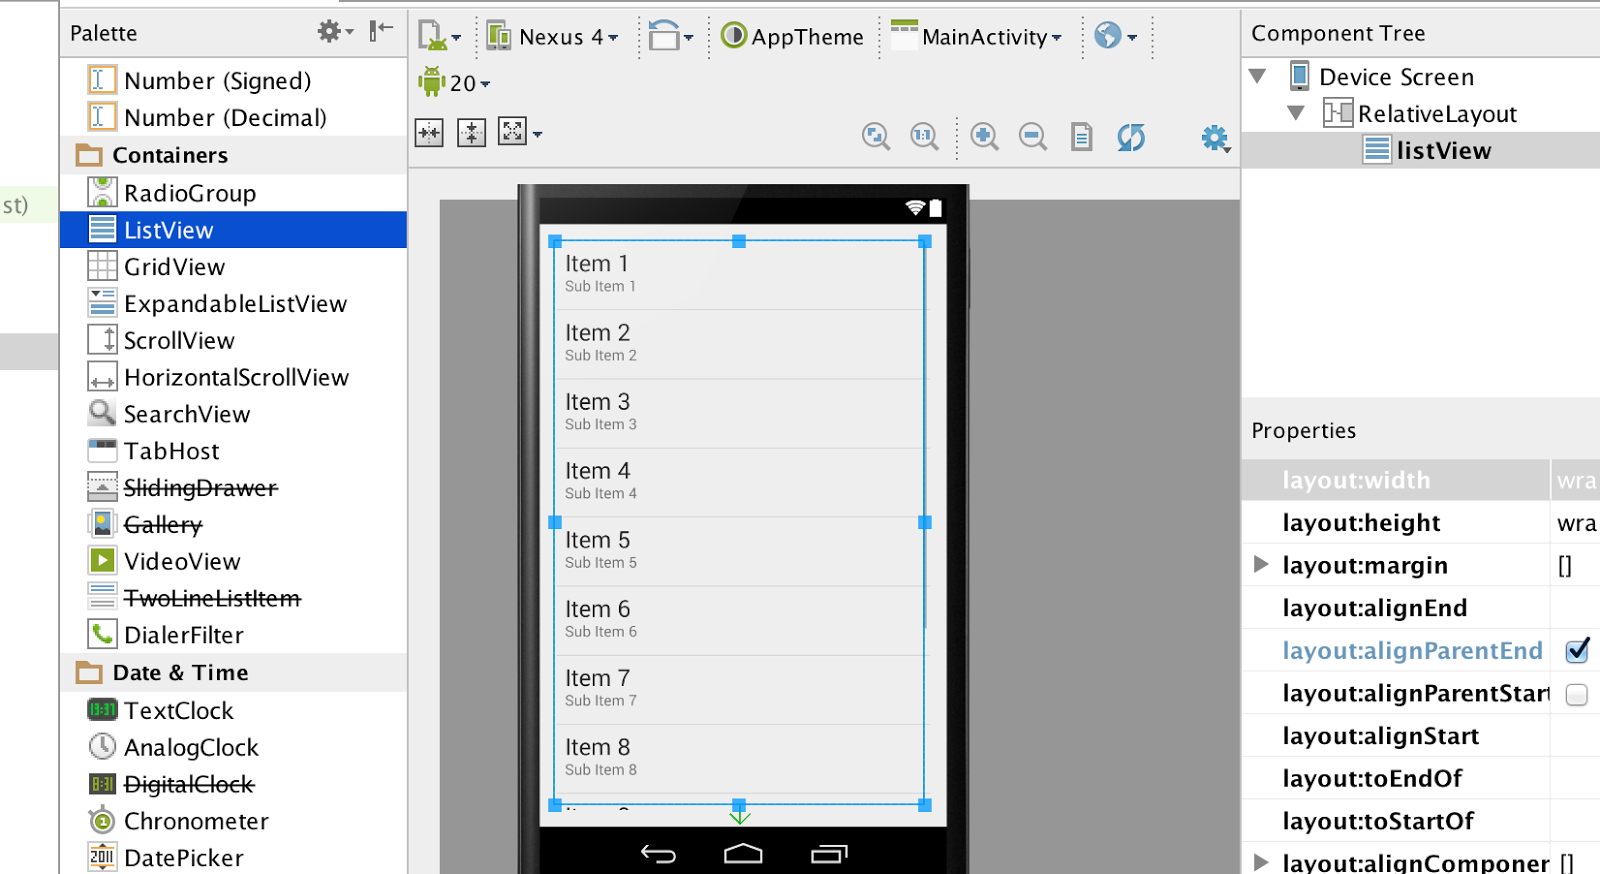The image size is (1600, 874).
Task: Select the layout:toEndOf property
Action: tap(1421, 778)
